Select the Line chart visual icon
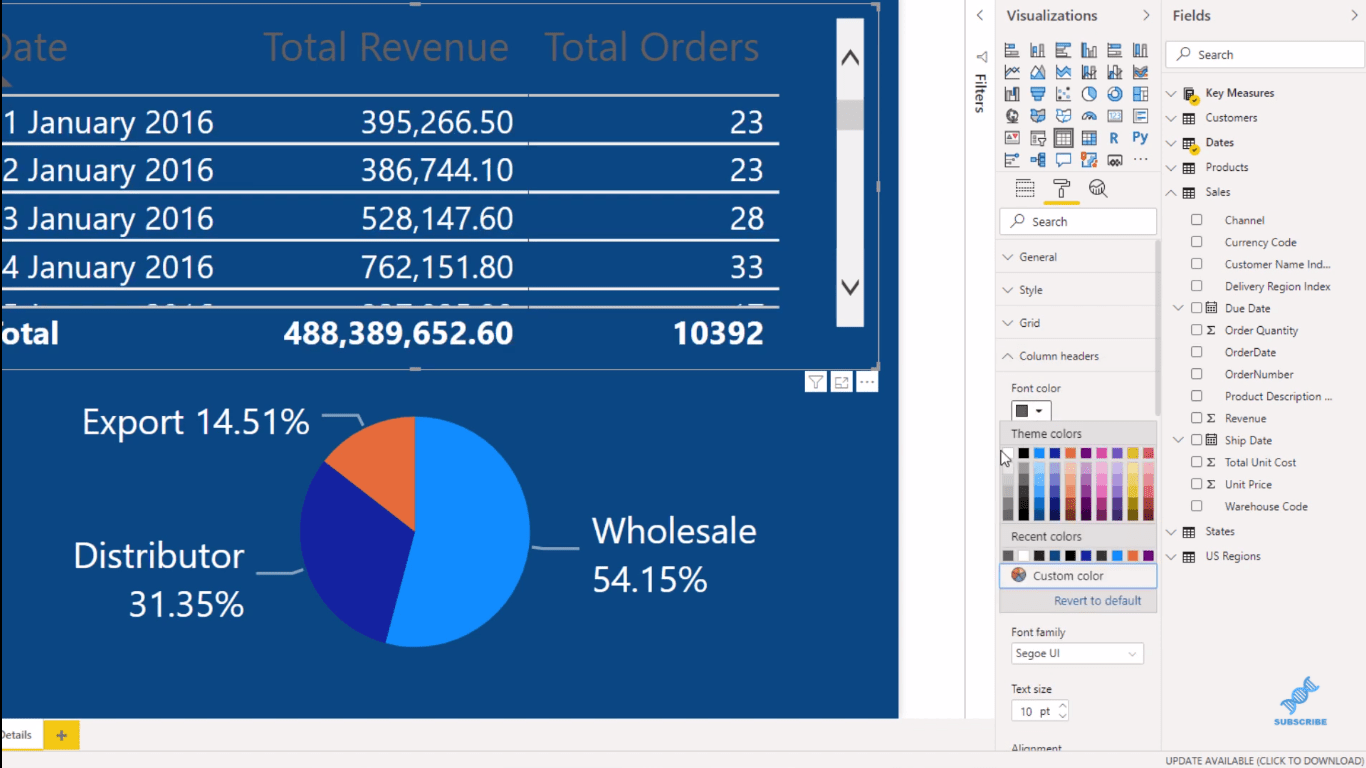Image resolution: width=1366 pixels, height=768 pixels. pos(1012,72)
